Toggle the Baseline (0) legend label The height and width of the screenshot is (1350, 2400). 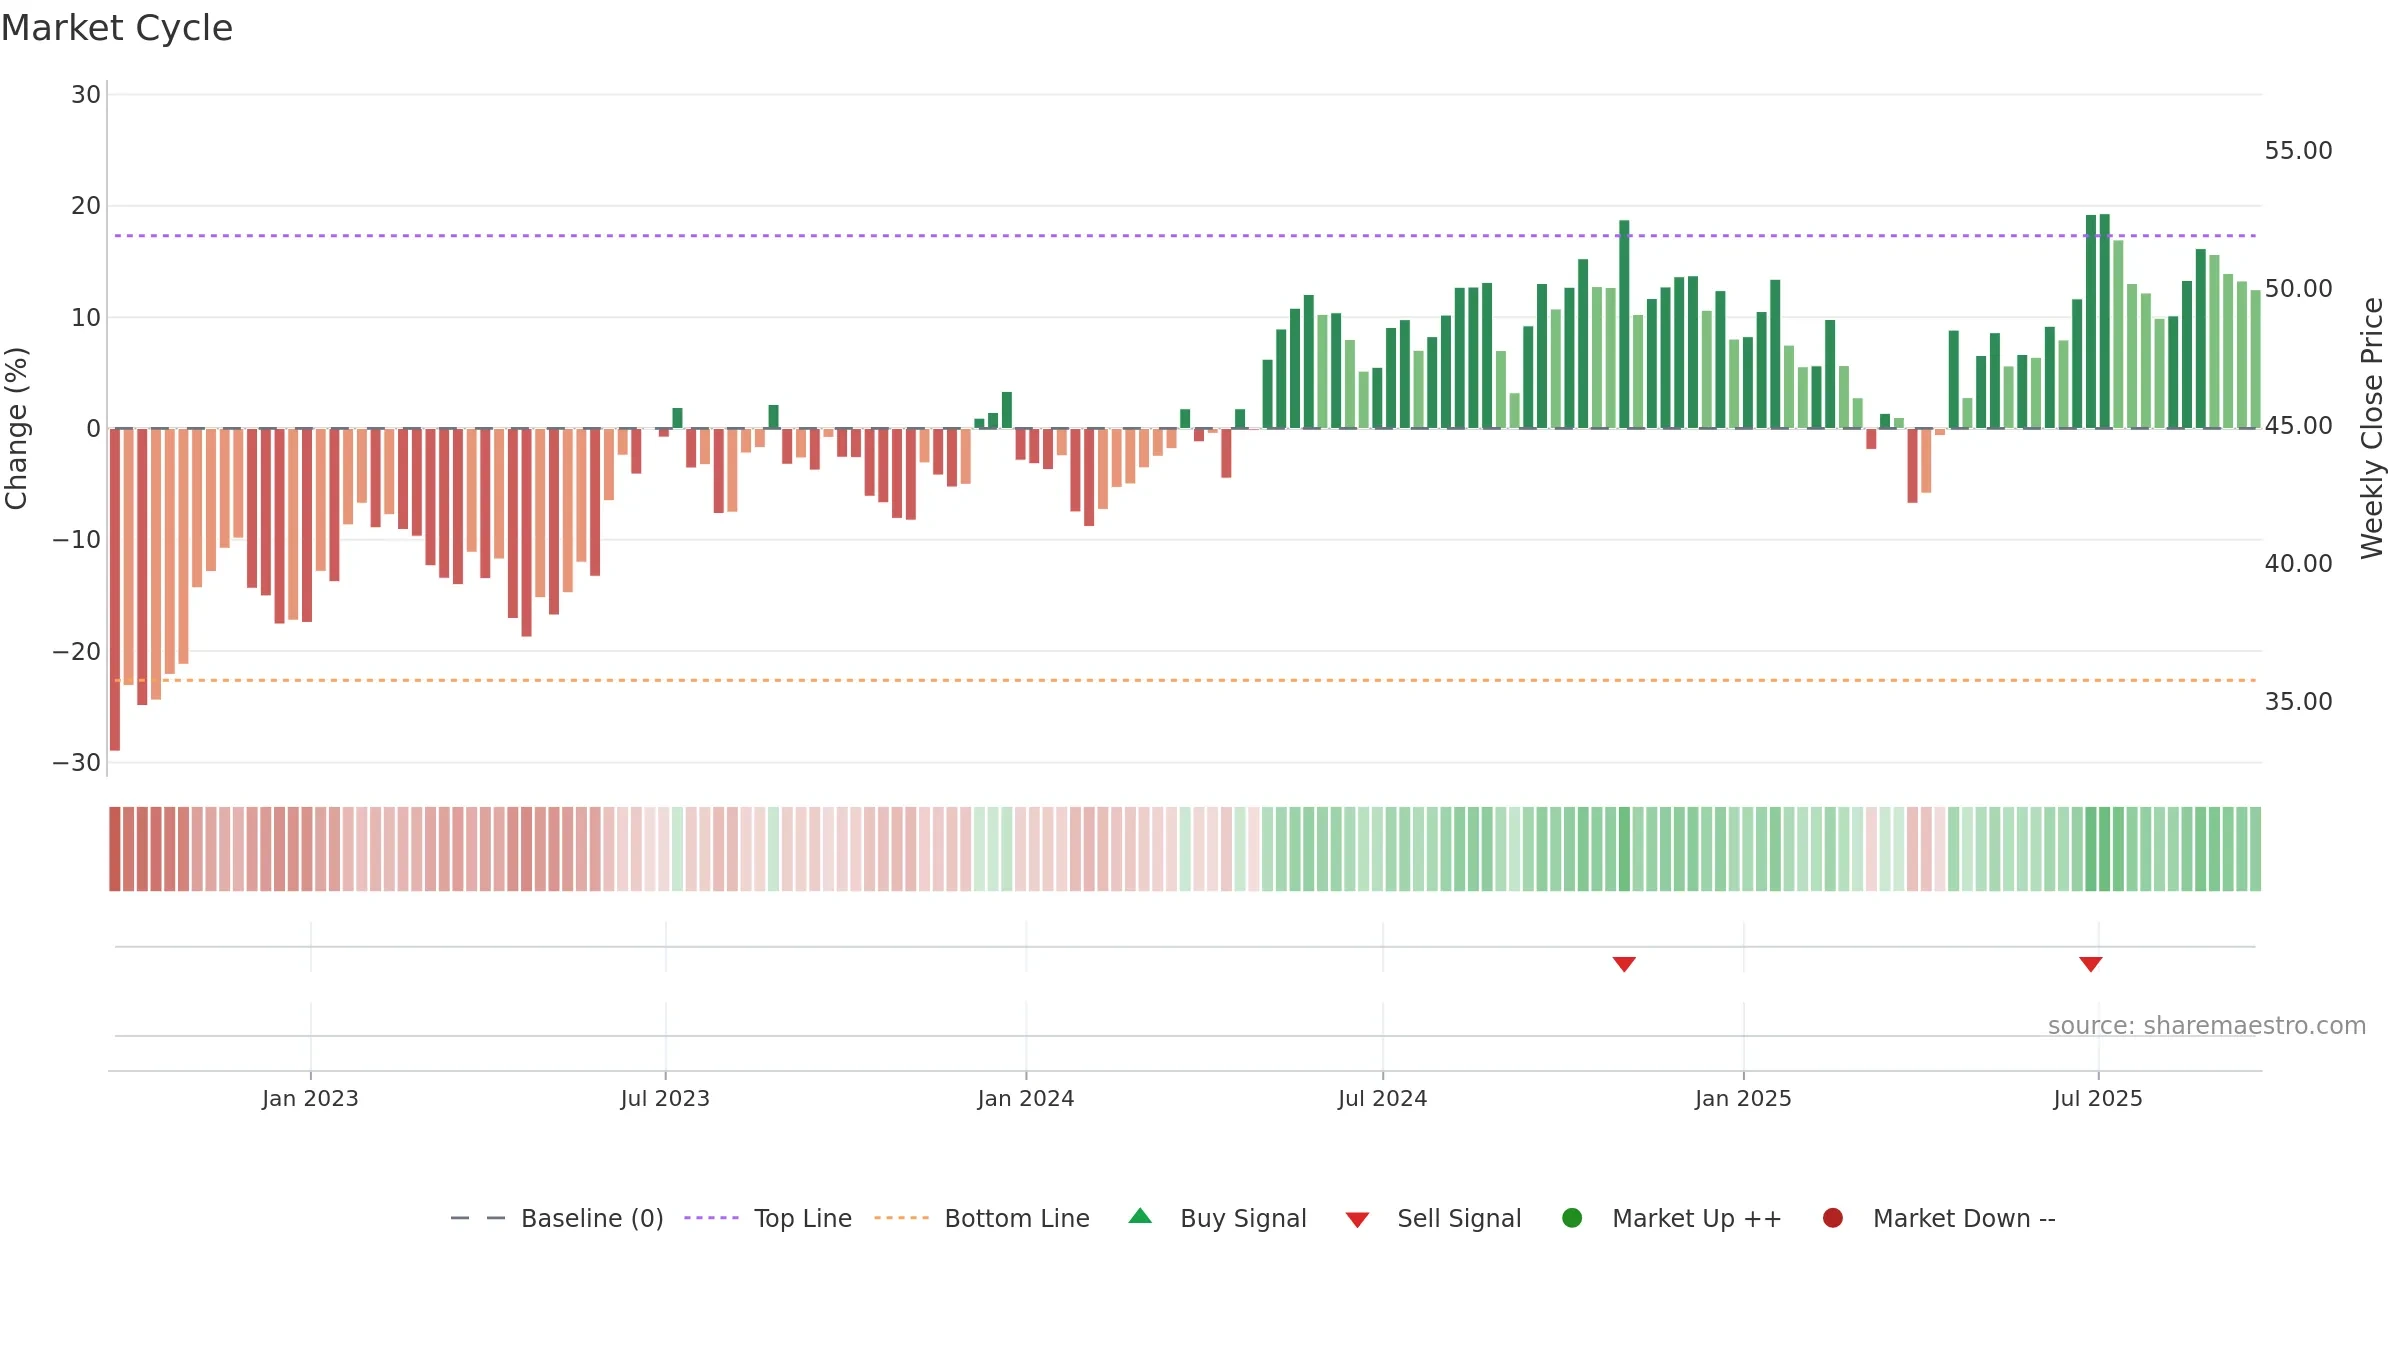pos(592,1219)
